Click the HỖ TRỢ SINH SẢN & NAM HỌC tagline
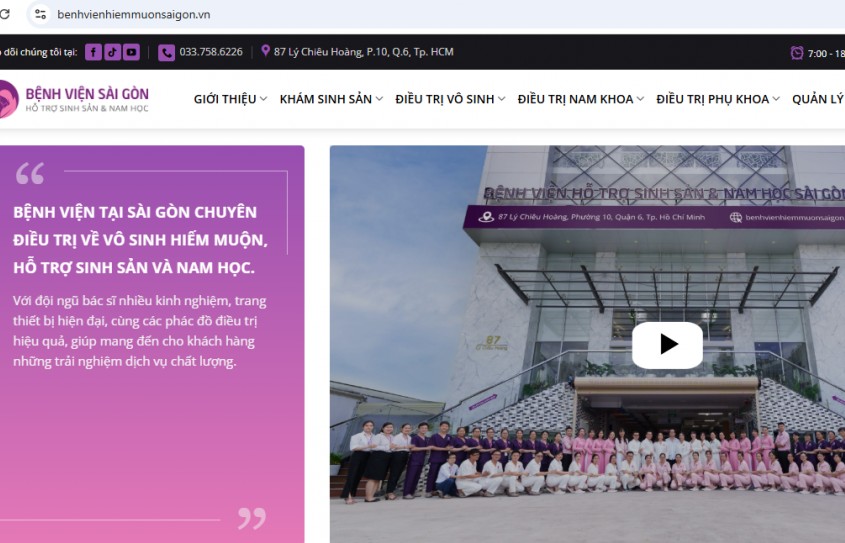 click(87, 108)
